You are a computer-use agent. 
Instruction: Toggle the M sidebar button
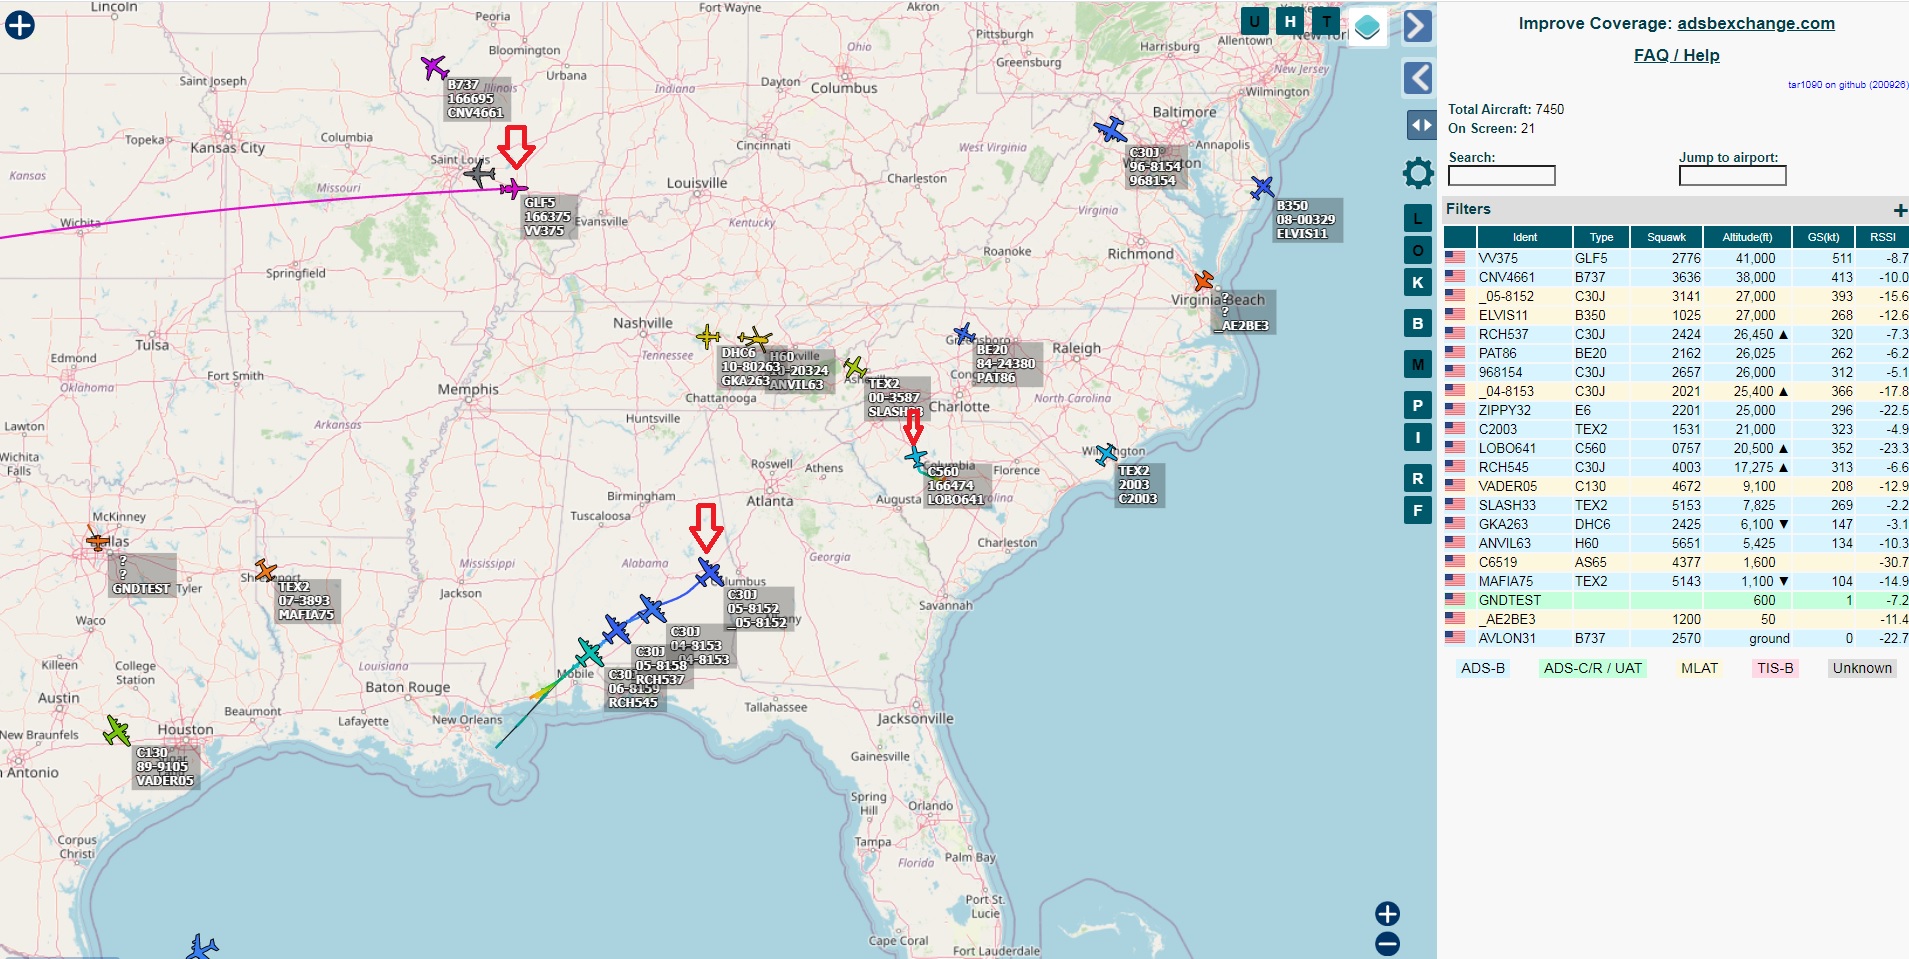point(1417,364)
